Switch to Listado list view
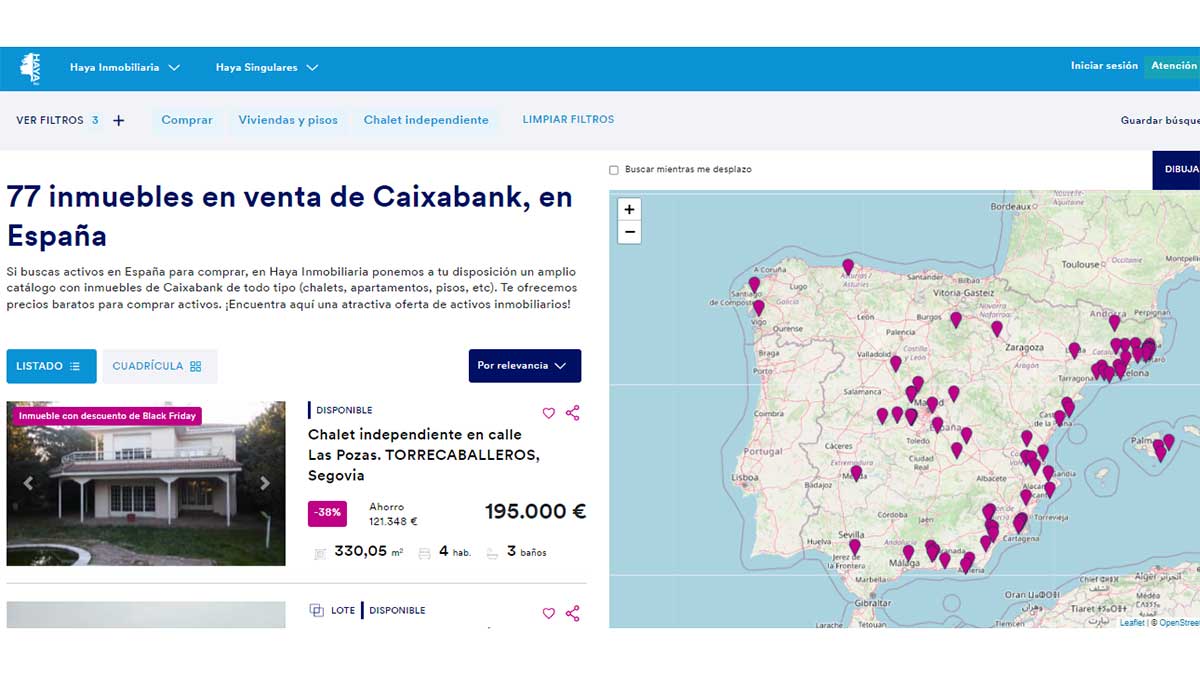Viewport: 1200px width, 675px height. point(51,366)
